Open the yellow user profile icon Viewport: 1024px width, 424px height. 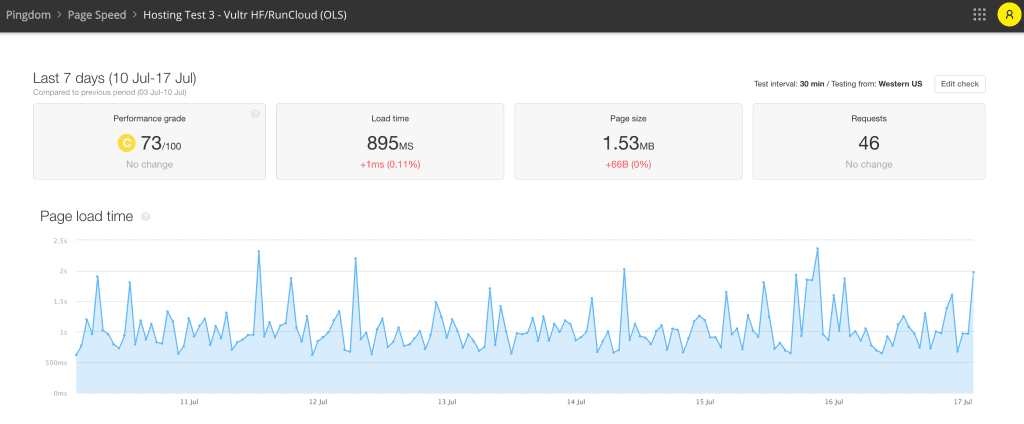(x=1009, y=14)
